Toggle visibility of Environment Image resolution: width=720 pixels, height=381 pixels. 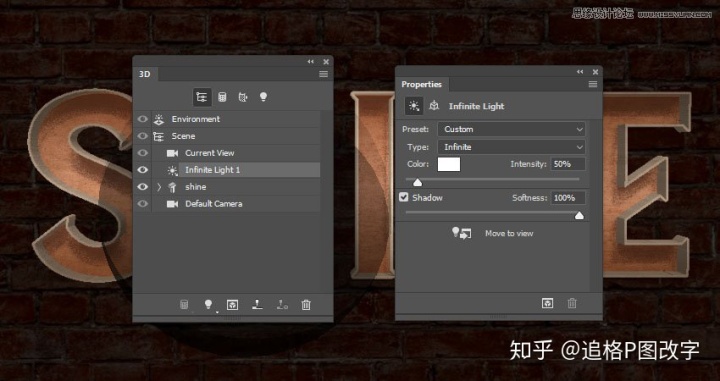click(x=143, y=119)
